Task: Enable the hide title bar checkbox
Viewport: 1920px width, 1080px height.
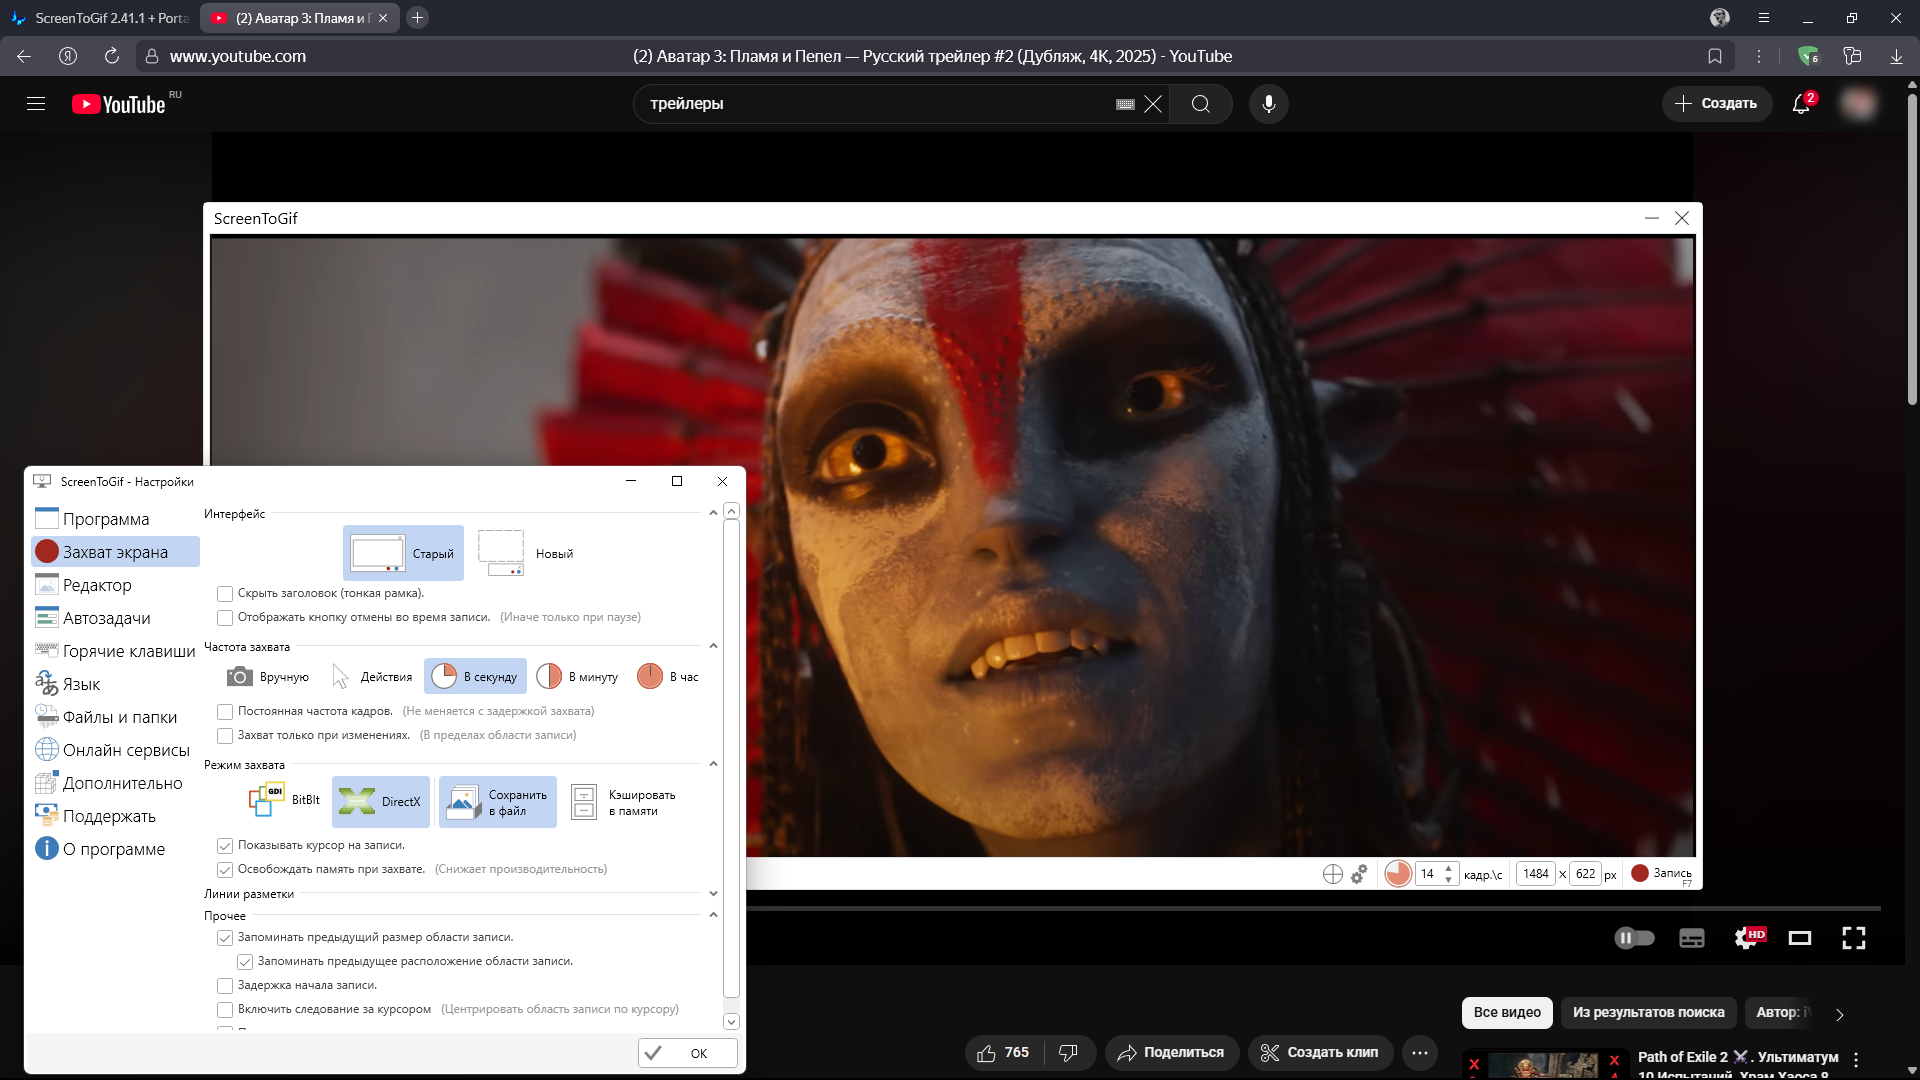Action: coord(225,594)
